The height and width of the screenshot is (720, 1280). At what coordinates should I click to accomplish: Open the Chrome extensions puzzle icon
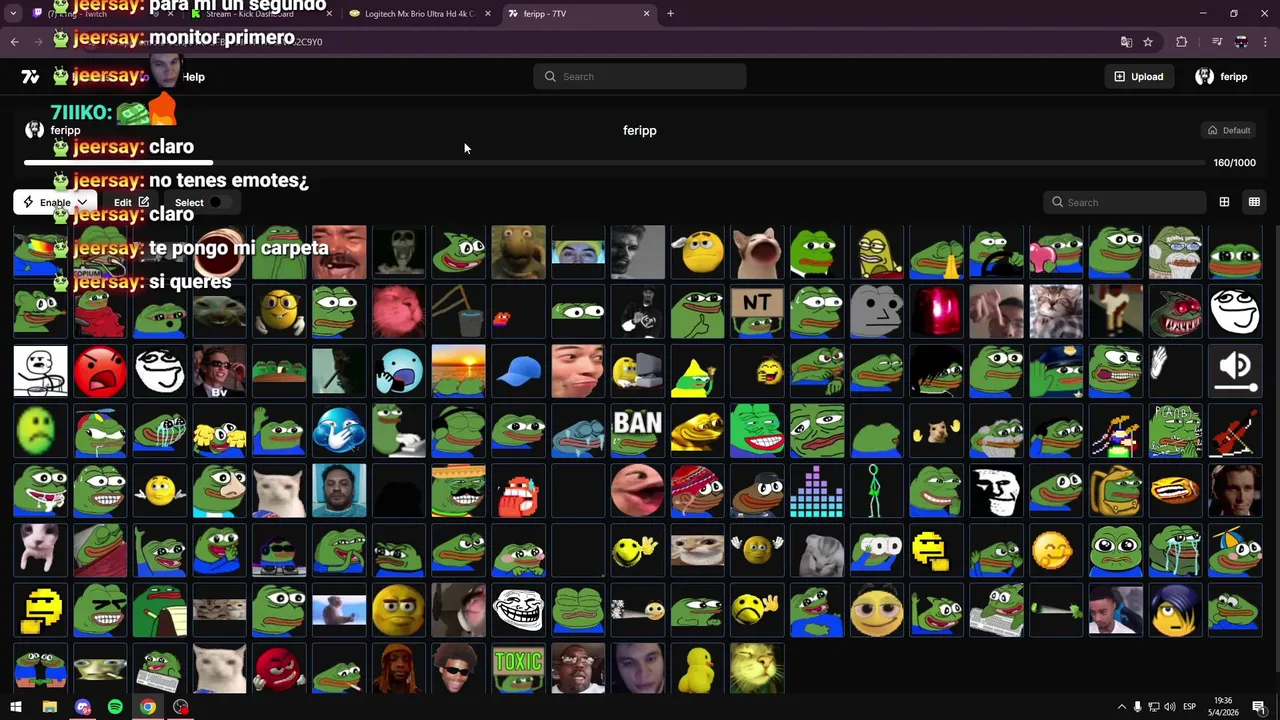(x=1182, y=42)
